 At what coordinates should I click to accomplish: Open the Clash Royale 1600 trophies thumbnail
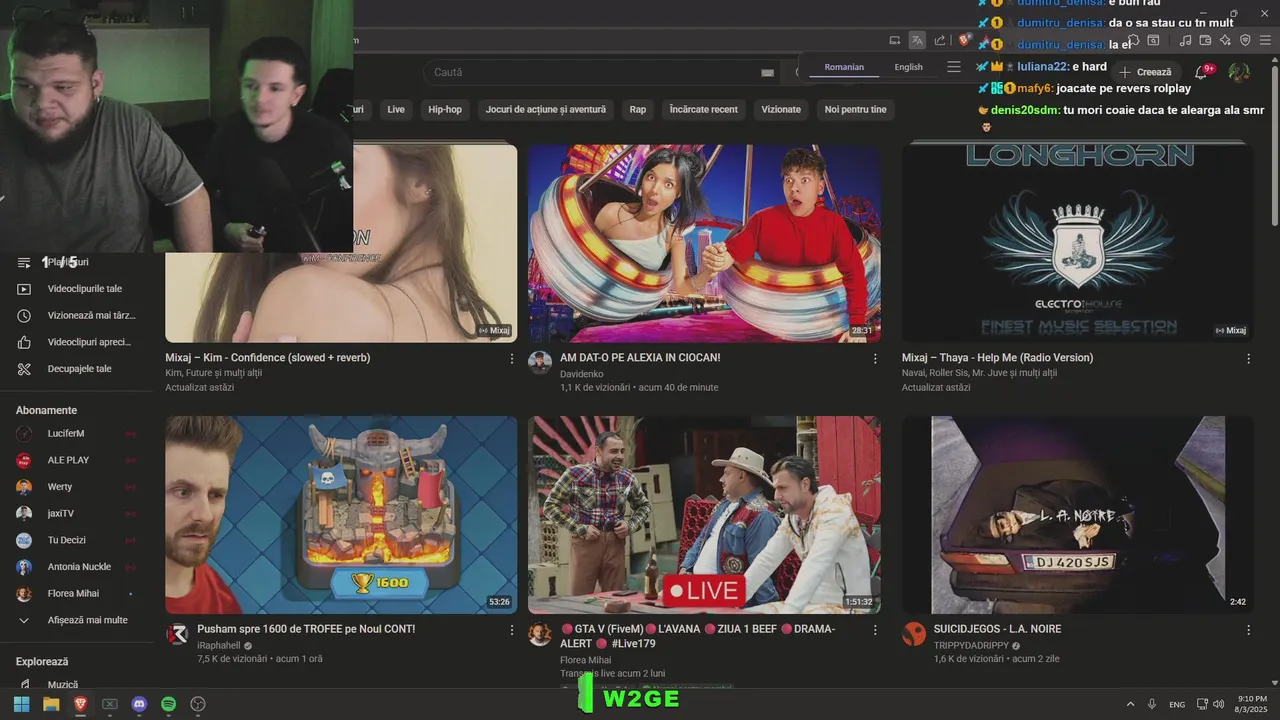pos(341,515)
